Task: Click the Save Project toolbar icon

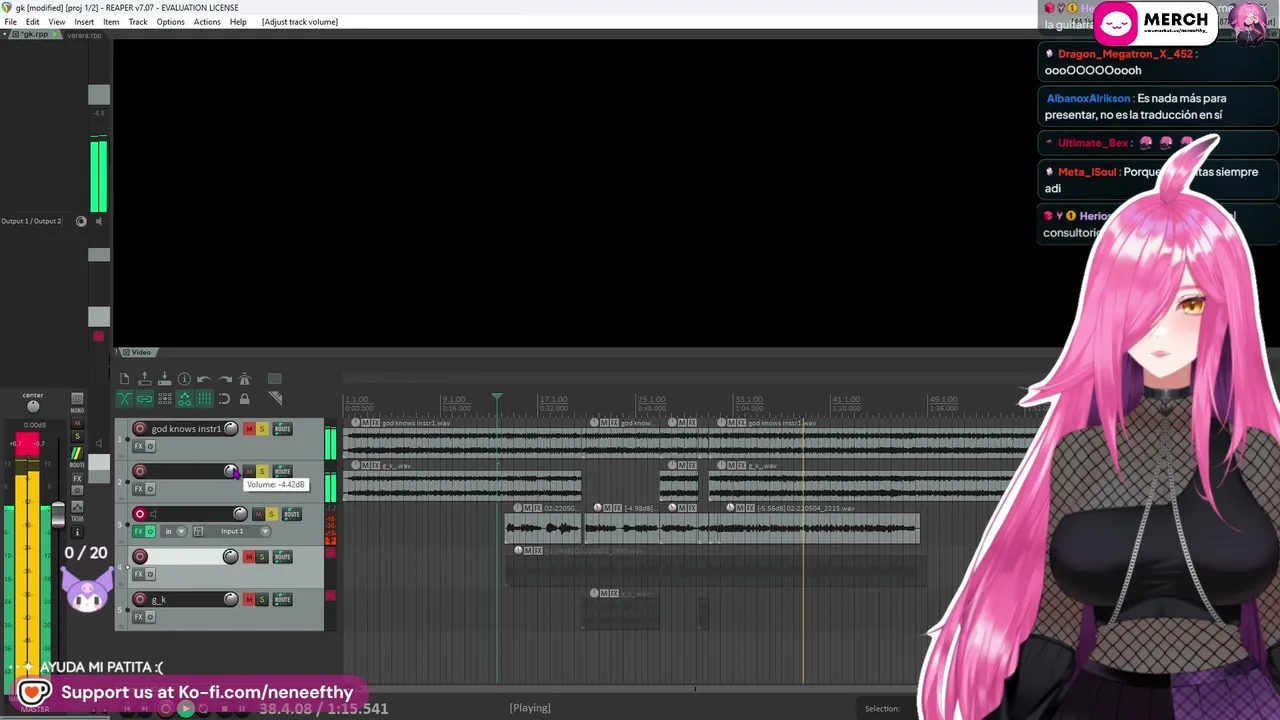Action: coord(164,379)
